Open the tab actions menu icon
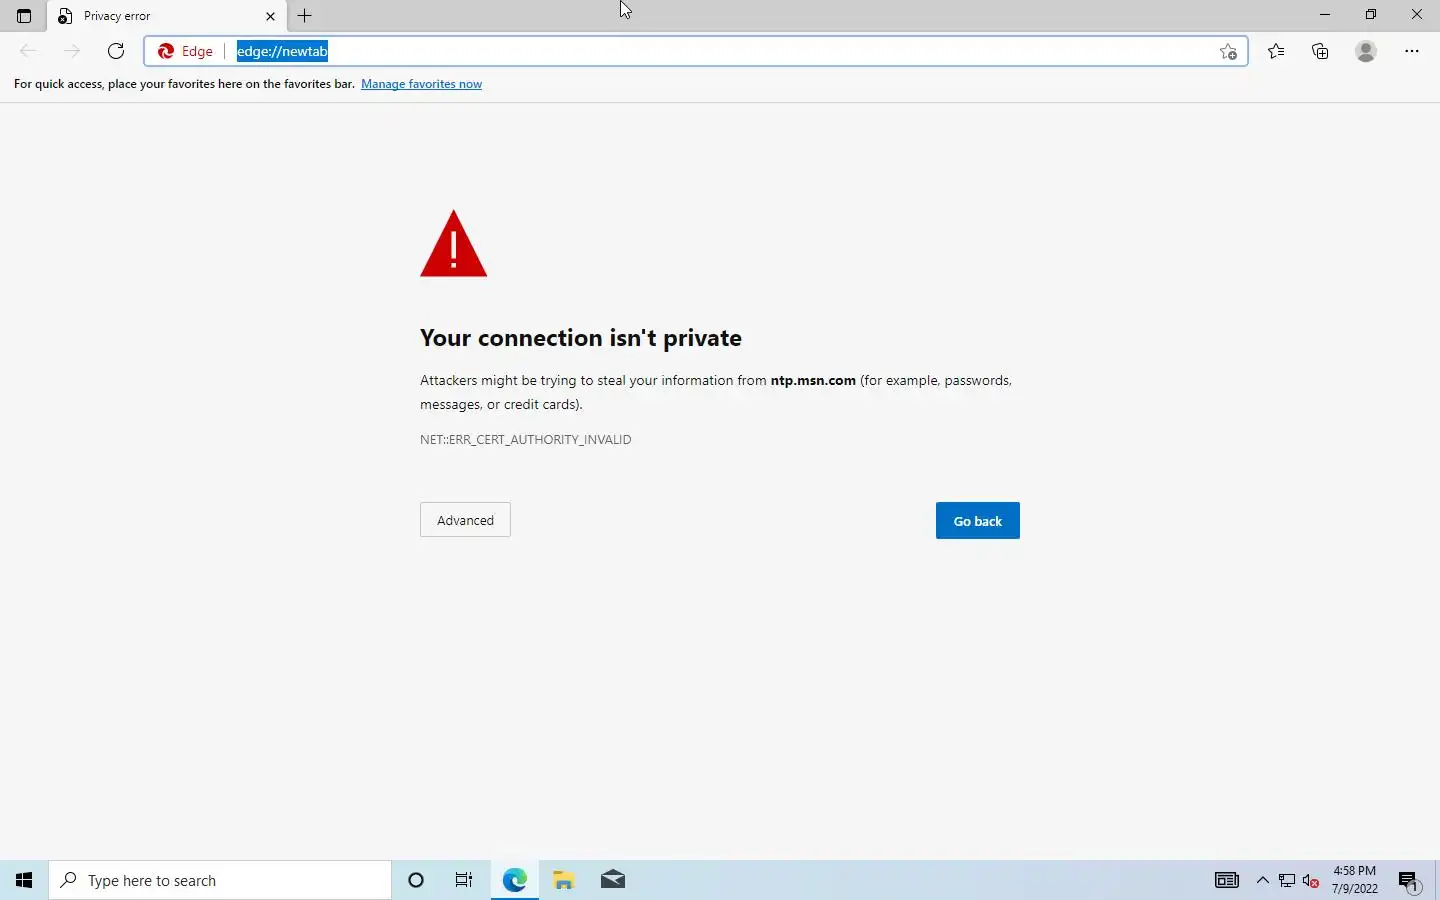The width and height of the screenshot is (1440, 900). click(x=24, y=16)
